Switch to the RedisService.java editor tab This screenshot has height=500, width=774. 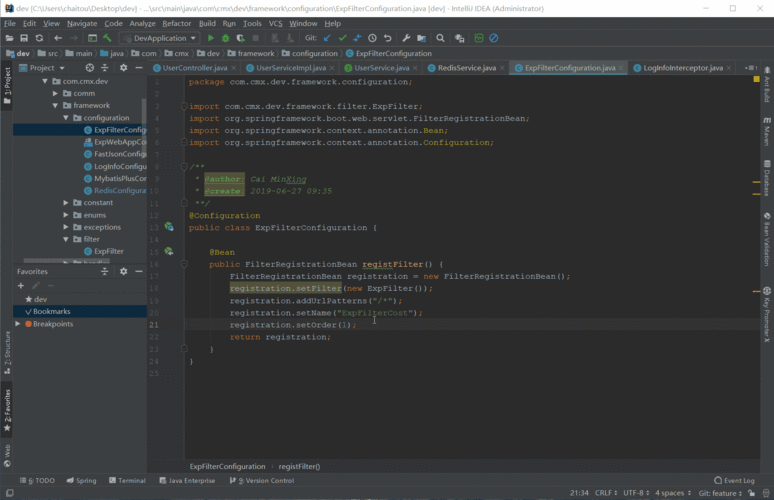[x=466, y=68]
